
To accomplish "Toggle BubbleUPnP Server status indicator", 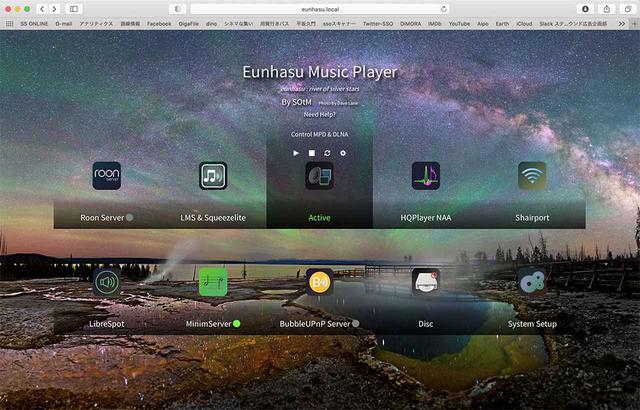I will point(356,324).
